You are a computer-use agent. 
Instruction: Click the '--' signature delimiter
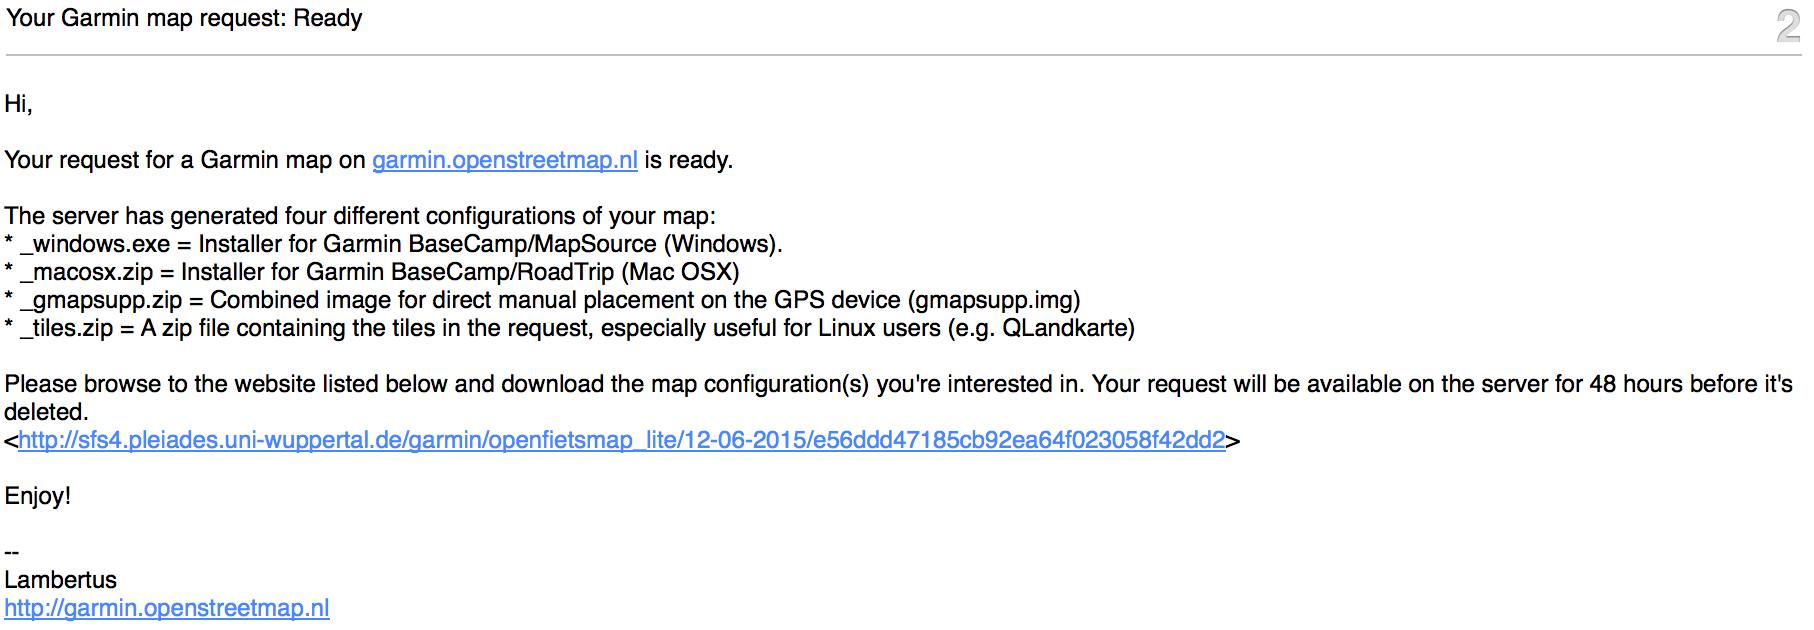pyautogui.click(x=12, y=552)
